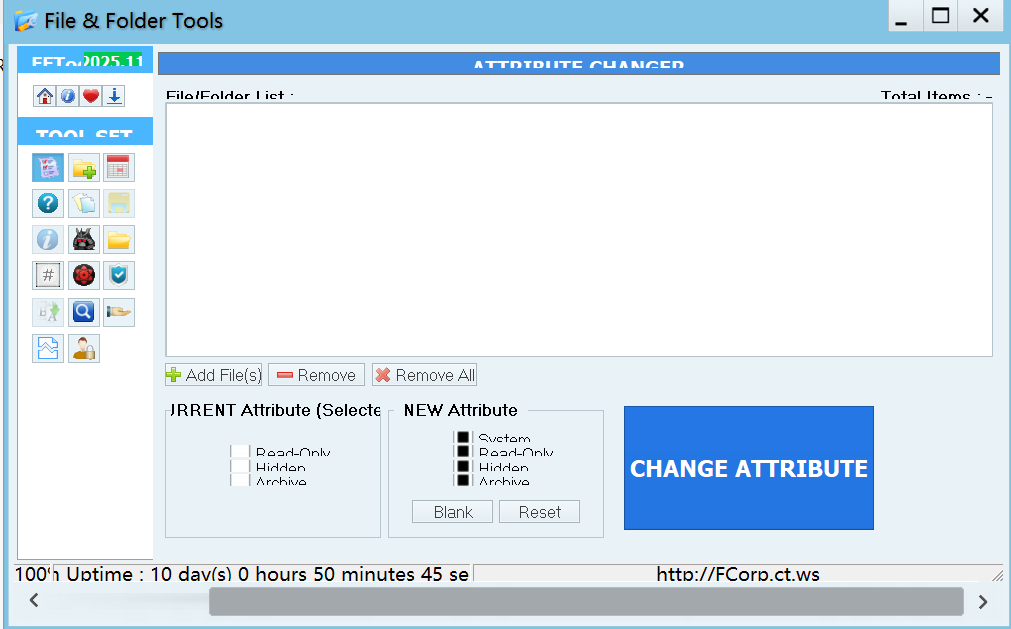Image resolution: width=1011 pixels, height=629 pixels.
Task: Click the Reset button
Action: click(x=539, y=511)
